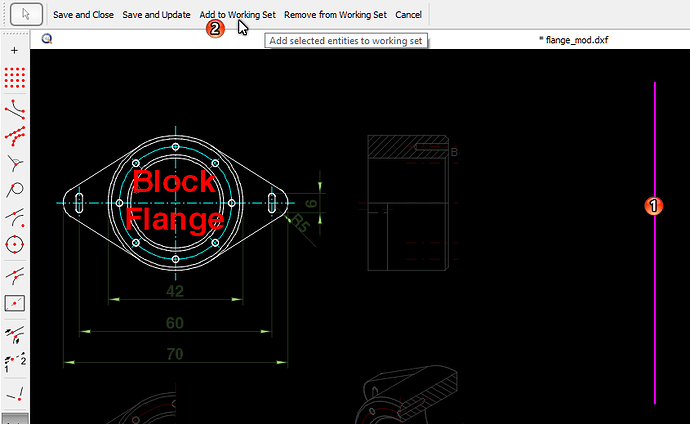Click the zoom magnifier icon beside the tab
This screenshot has width=690, height=424.
click(x=47, y=39)
